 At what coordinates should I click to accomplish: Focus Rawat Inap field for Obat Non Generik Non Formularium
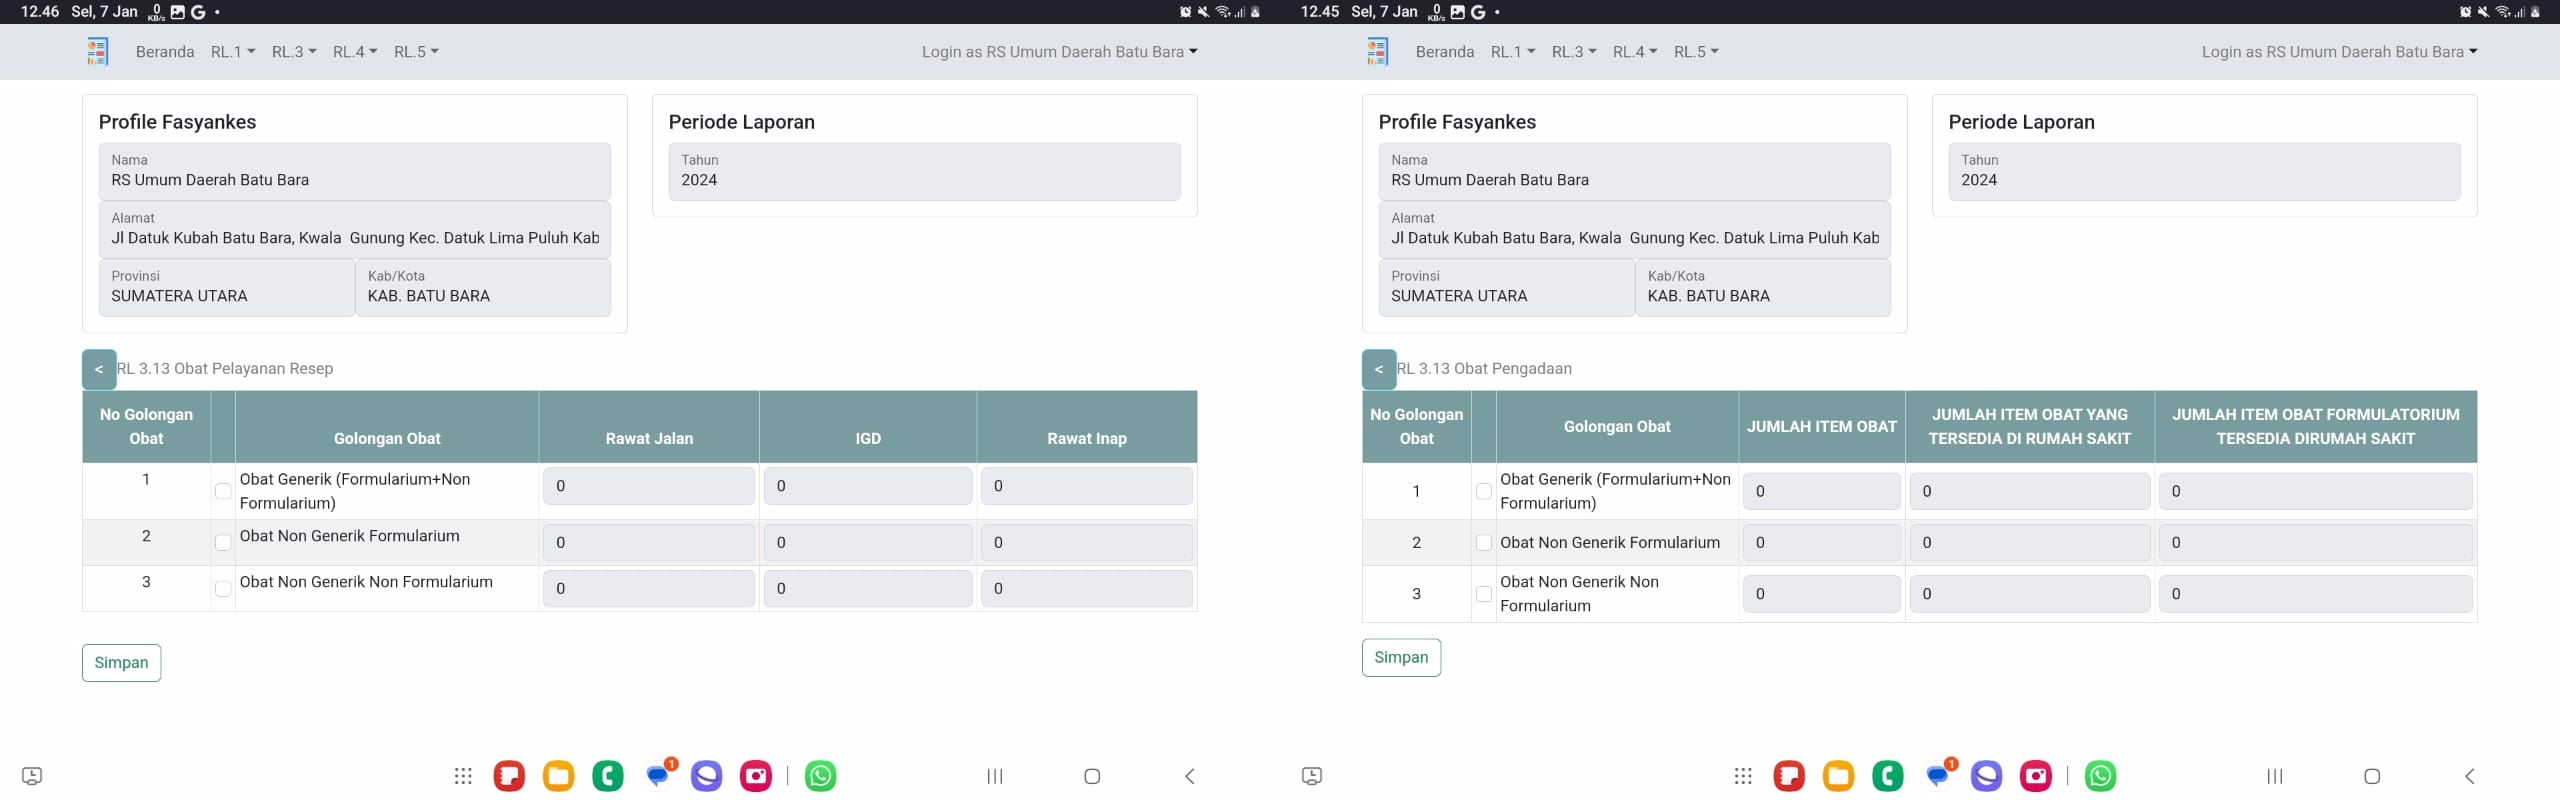[x=1087, y=589]
